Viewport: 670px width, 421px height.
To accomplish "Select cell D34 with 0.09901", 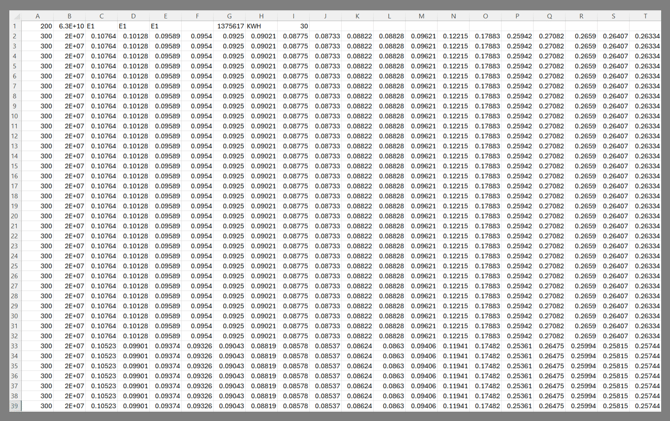I will [133, 356].
